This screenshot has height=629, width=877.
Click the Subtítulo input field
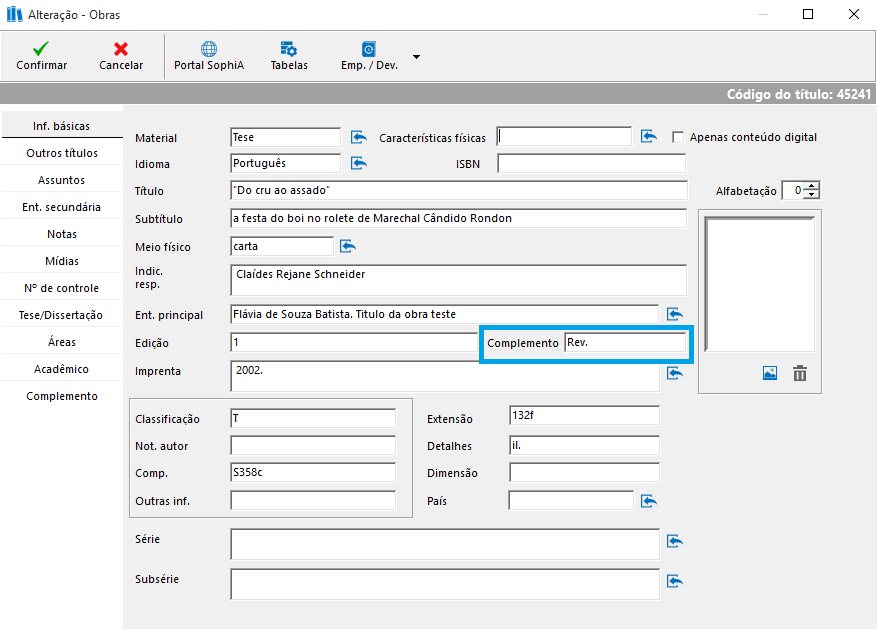[459, 218]
